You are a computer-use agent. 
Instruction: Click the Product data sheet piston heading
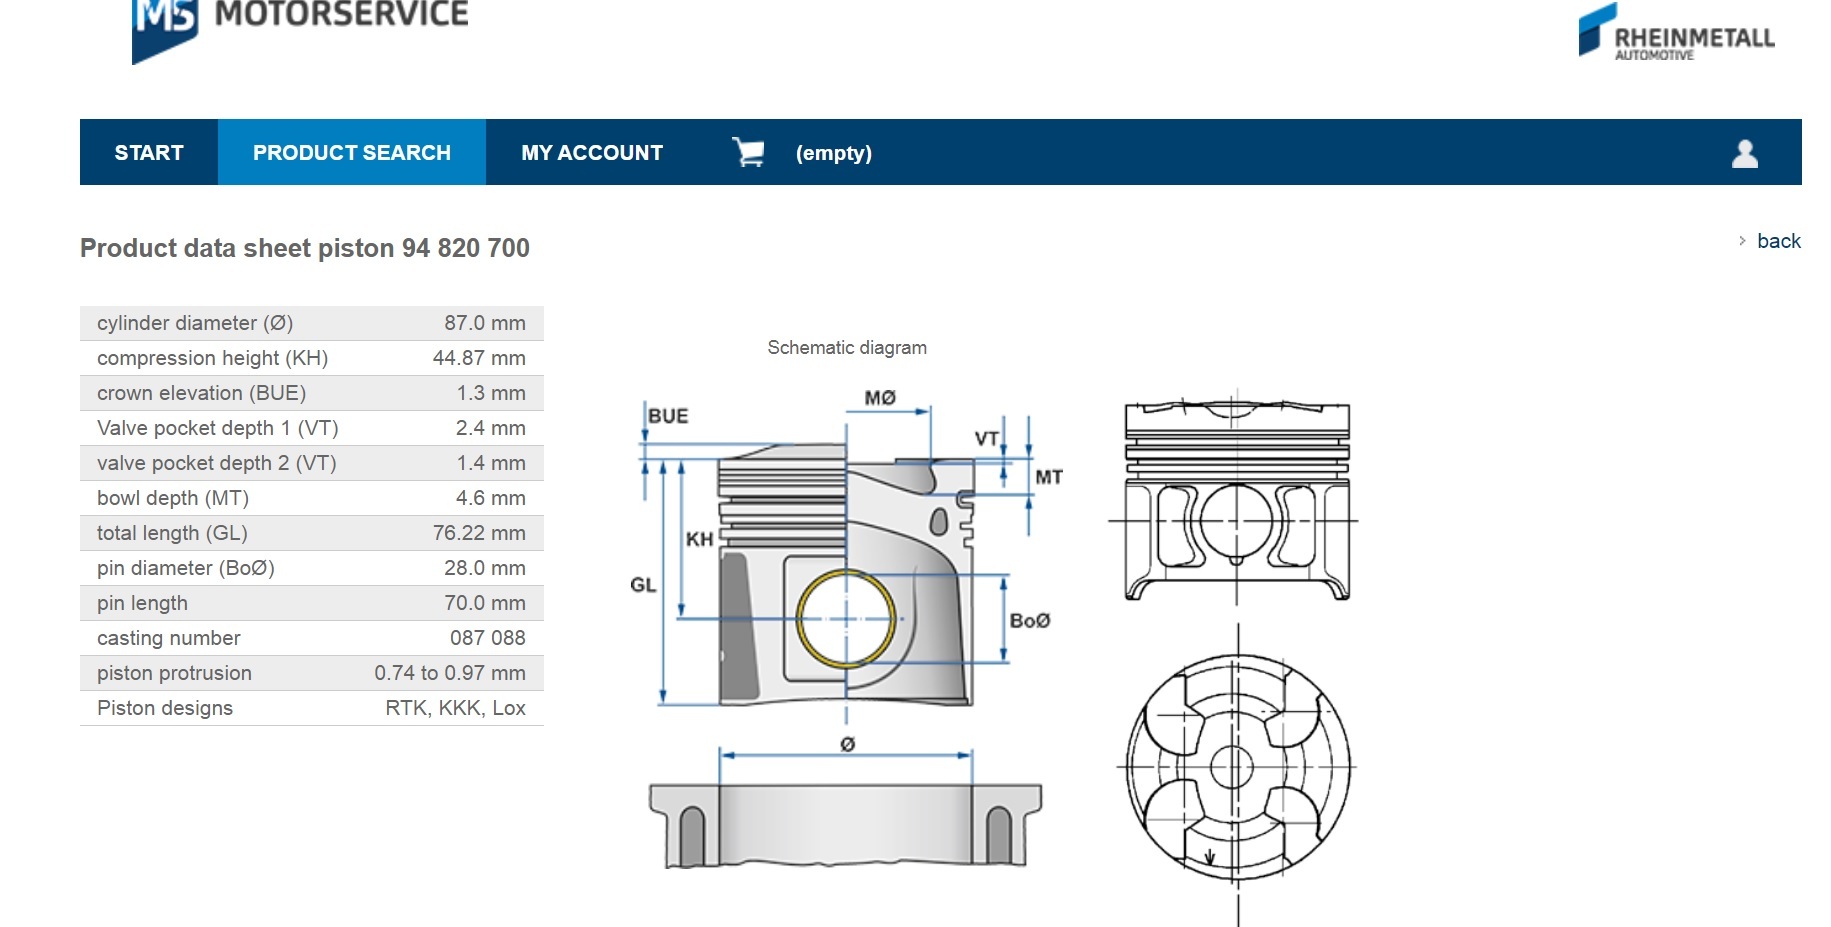click(x=305, y=248)
